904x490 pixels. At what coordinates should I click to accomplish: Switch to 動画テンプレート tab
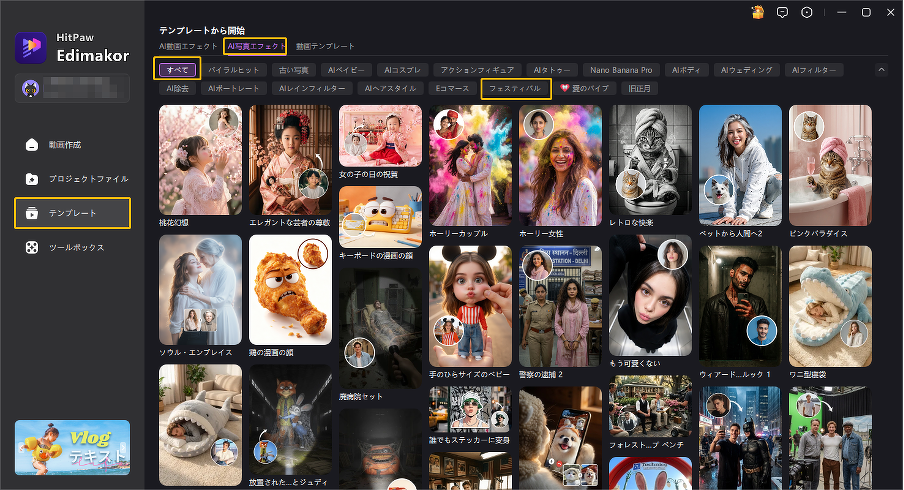(325, 46)
